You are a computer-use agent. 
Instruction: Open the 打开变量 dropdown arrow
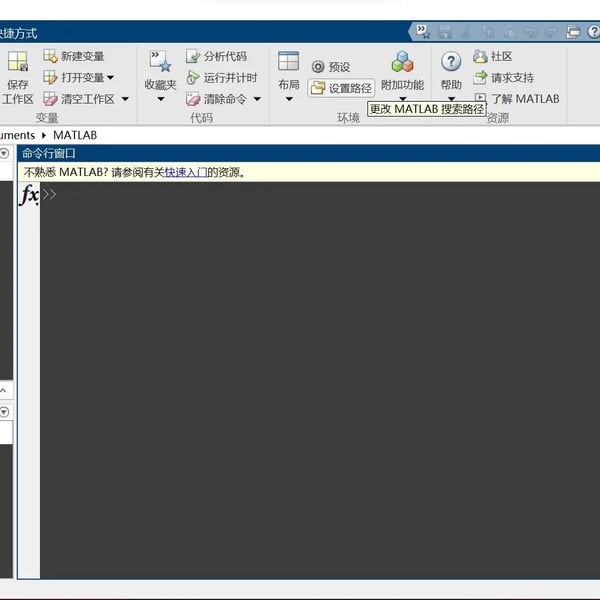click(x=111, y=78)
